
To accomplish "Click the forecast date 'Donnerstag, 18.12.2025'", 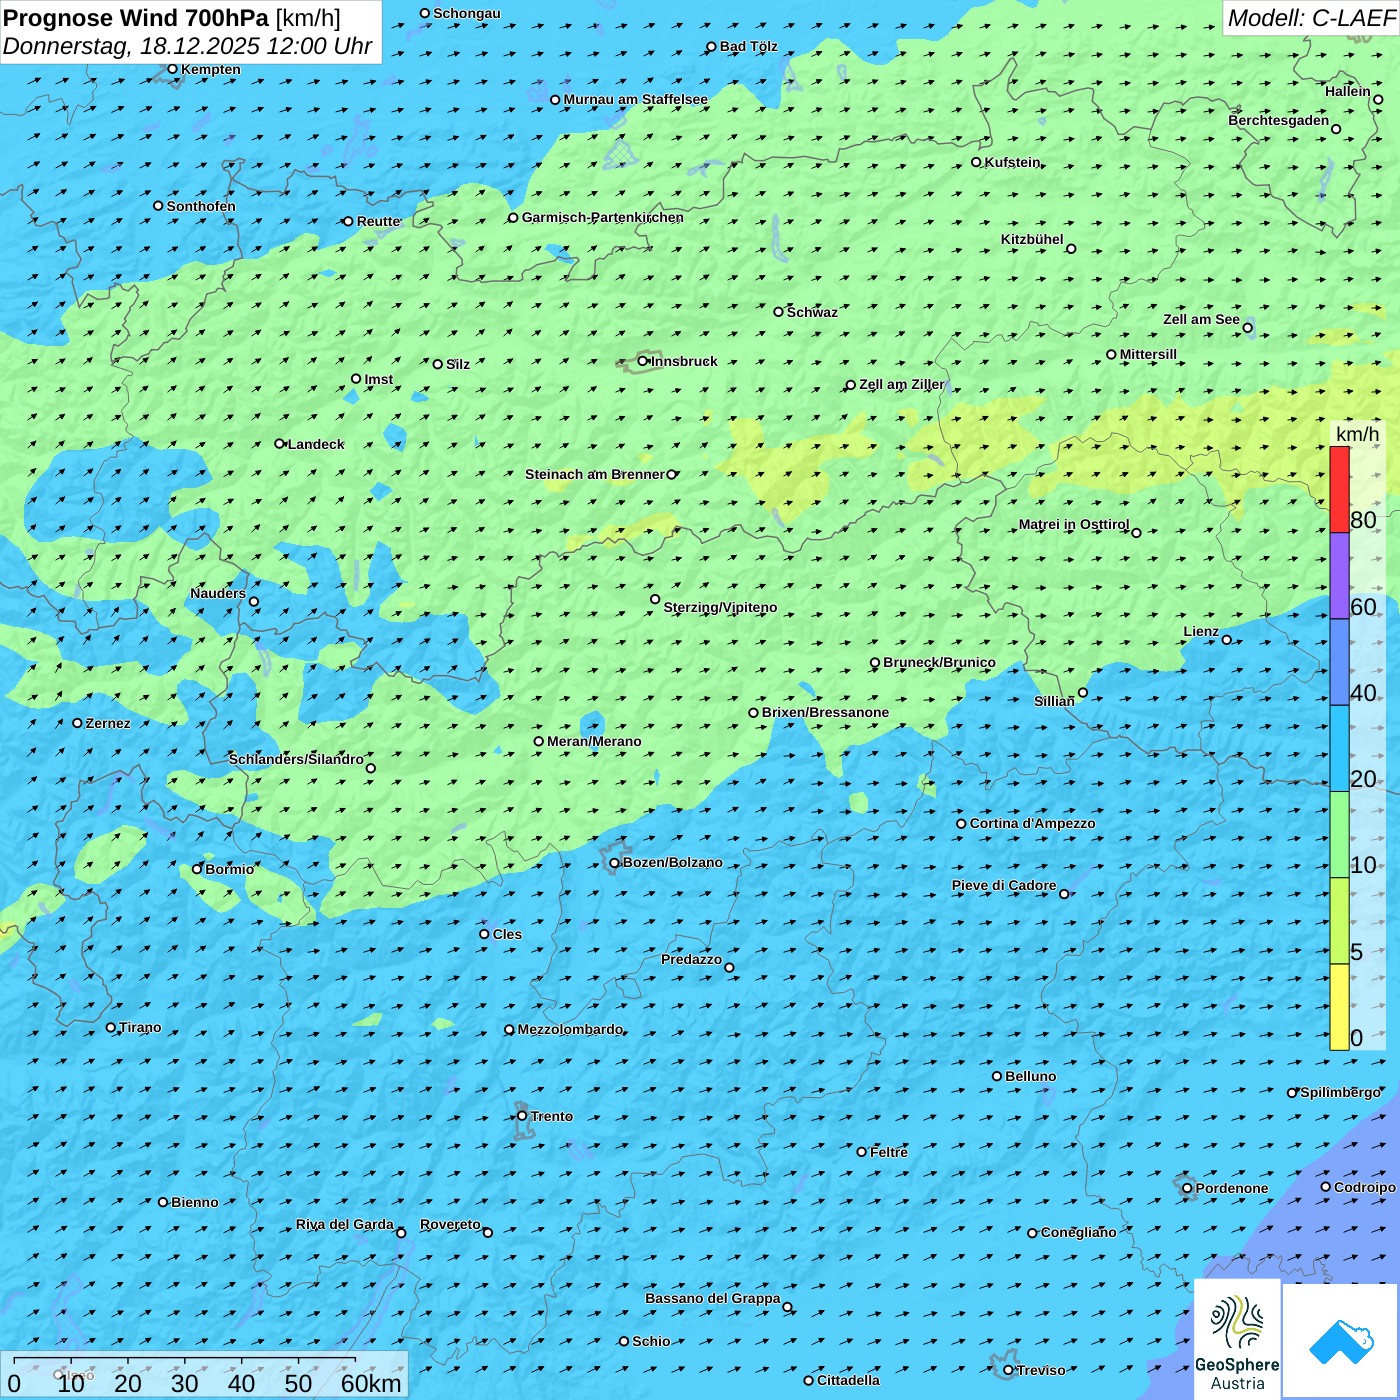I will [x=130, y=46].
